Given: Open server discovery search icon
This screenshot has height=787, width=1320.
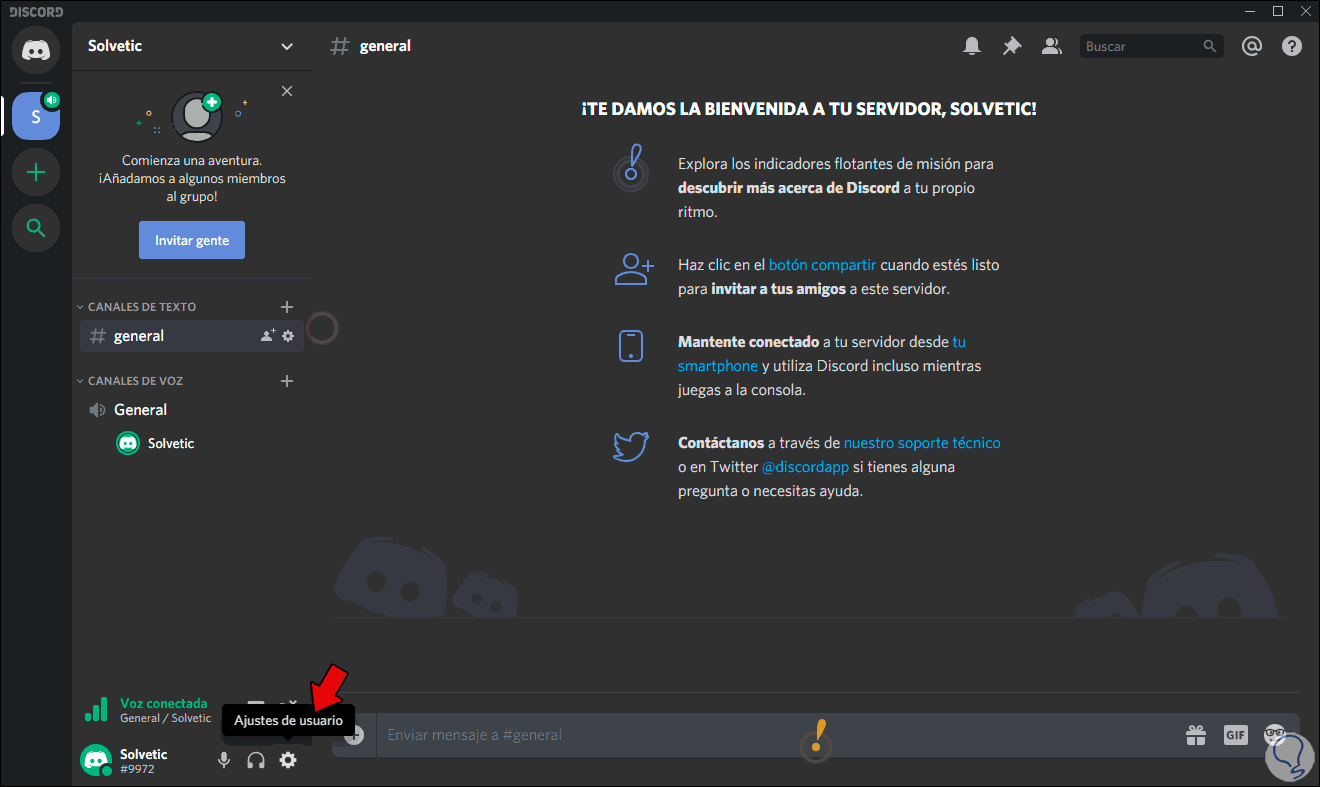Looking at the screenshot, I should [x=36, y=229].
